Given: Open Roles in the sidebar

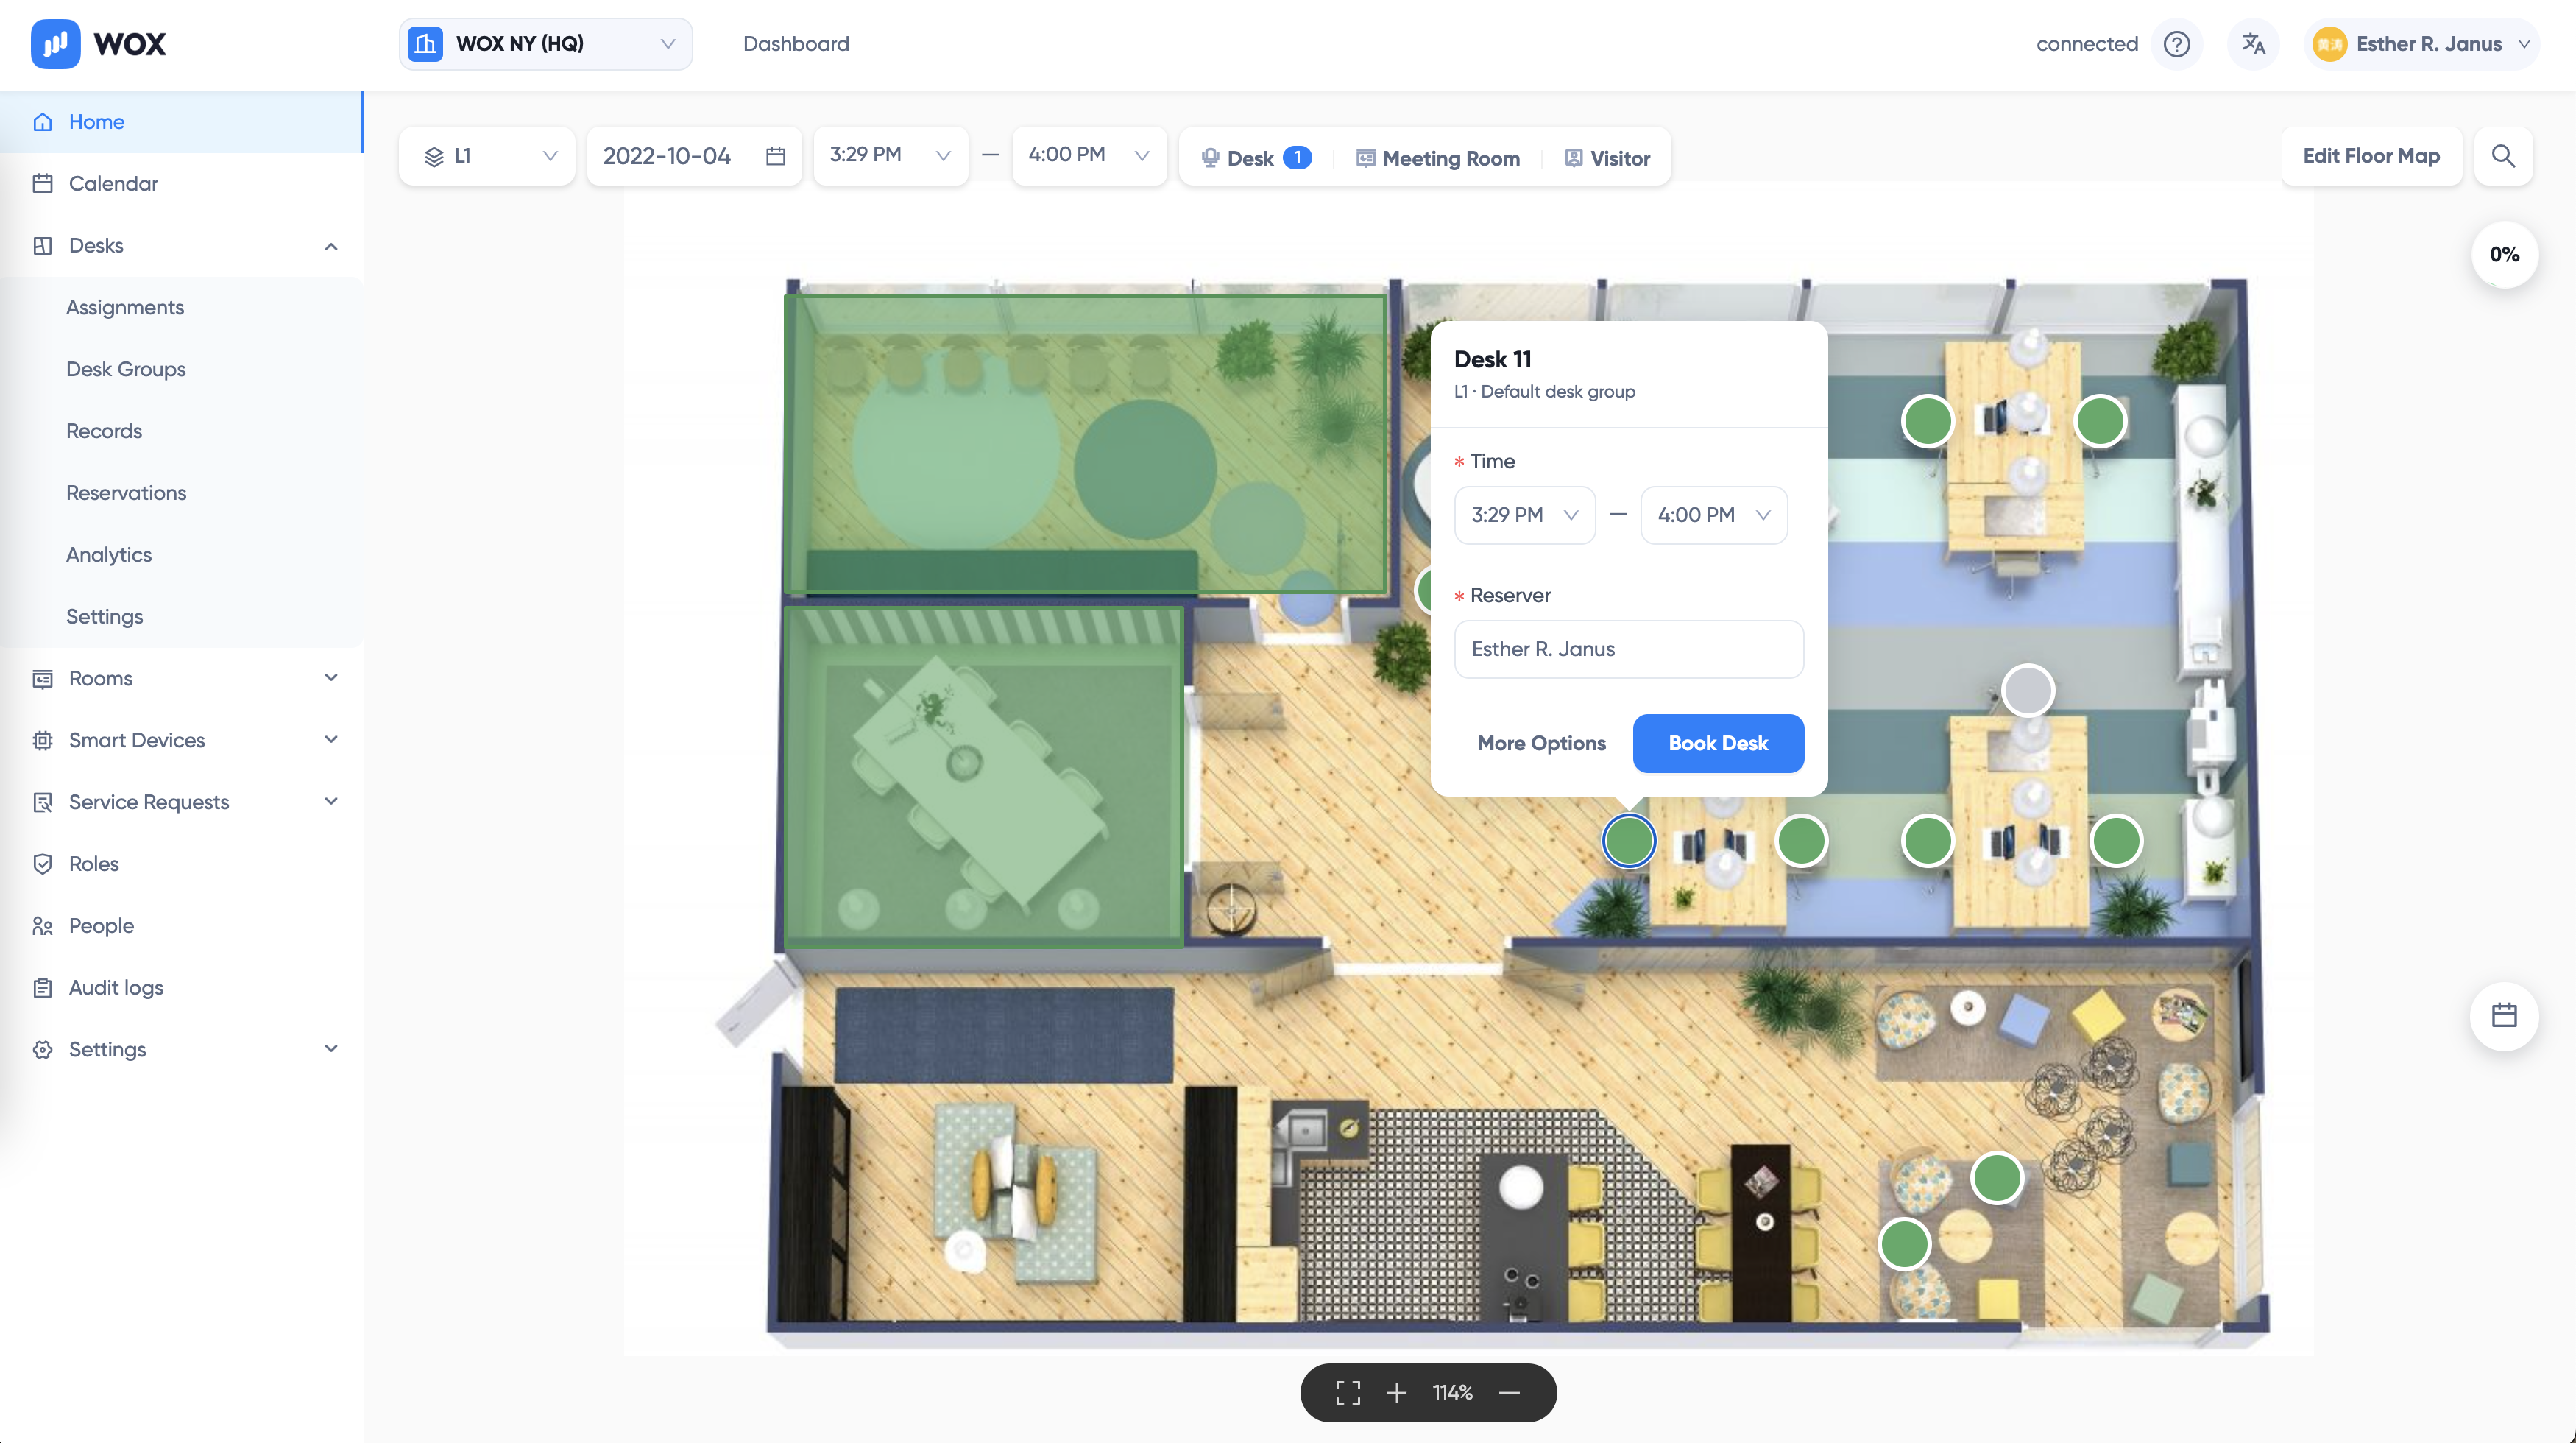Looking at the screenshot, I should [182, 864].
